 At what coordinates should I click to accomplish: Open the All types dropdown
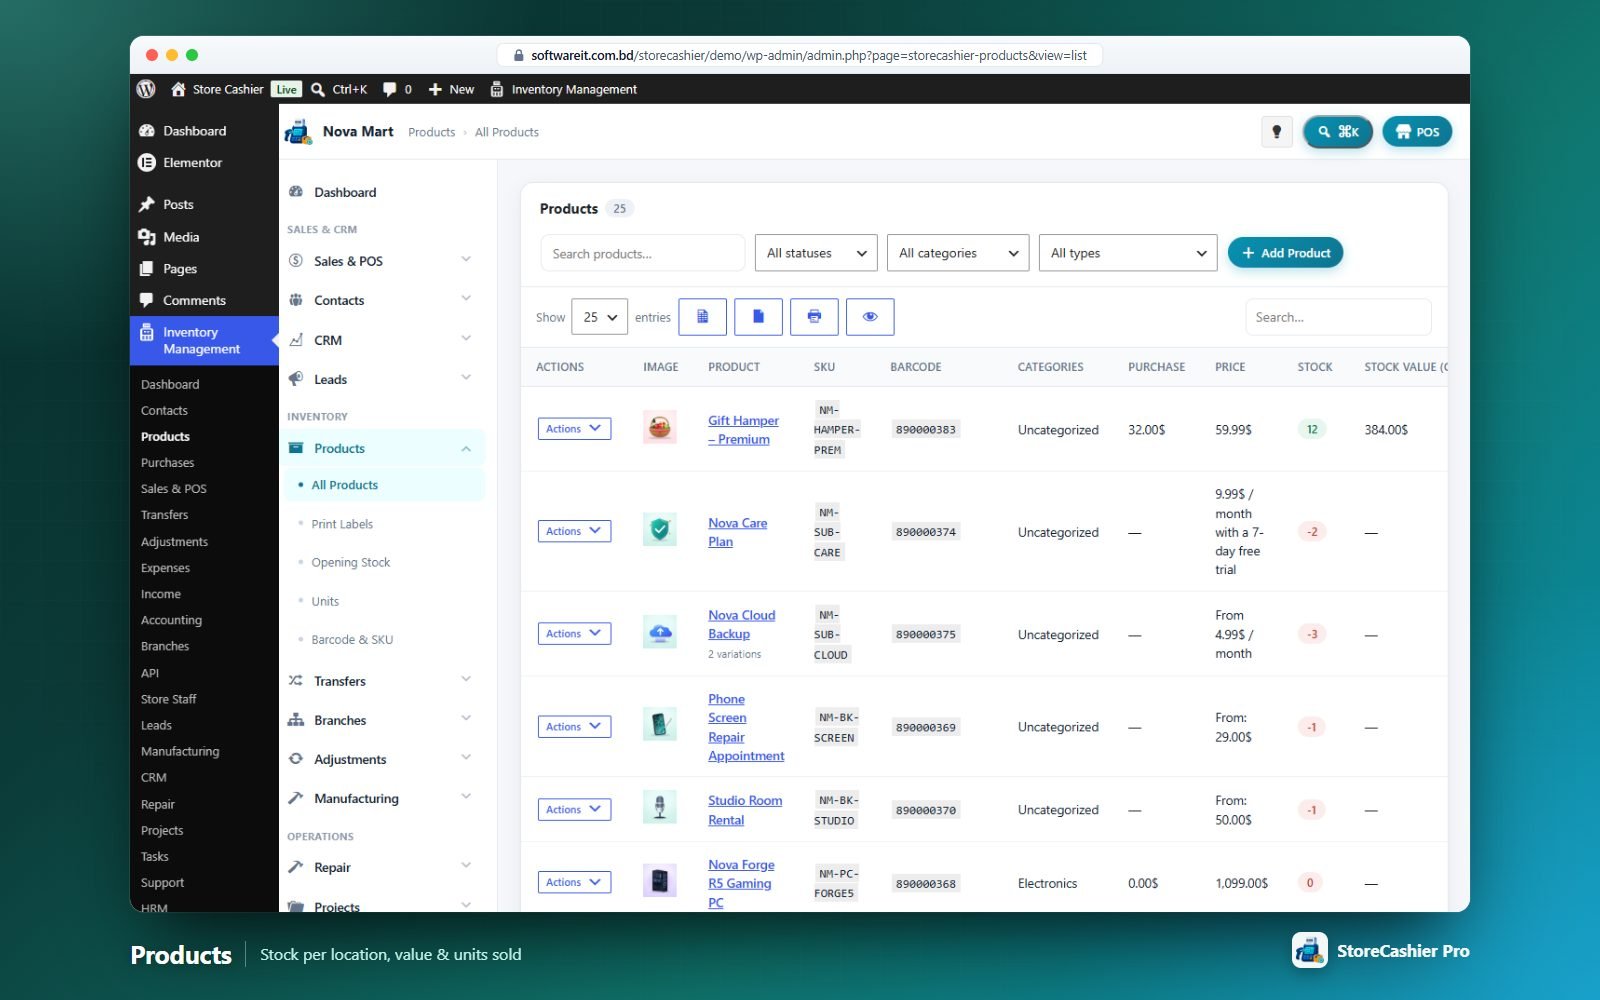coord(1128,253)
